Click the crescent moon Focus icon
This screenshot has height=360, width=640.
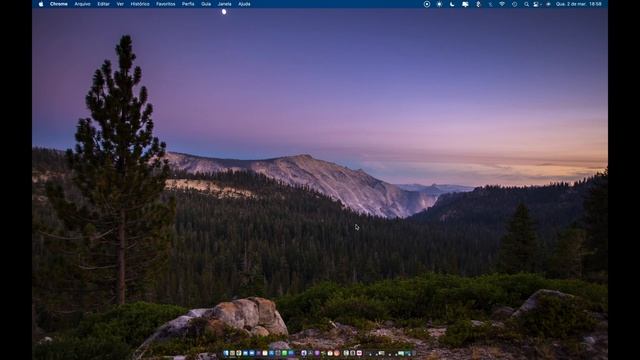[x=452, y=4]
